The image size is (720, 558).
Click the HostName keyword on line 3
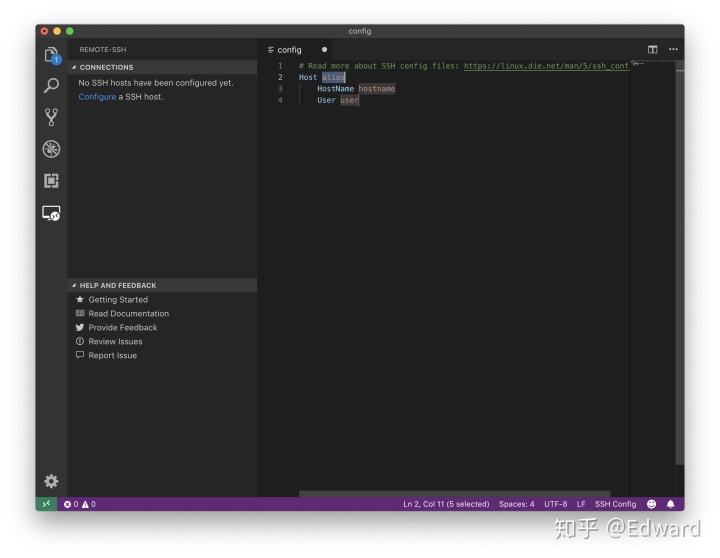[335, 89]
